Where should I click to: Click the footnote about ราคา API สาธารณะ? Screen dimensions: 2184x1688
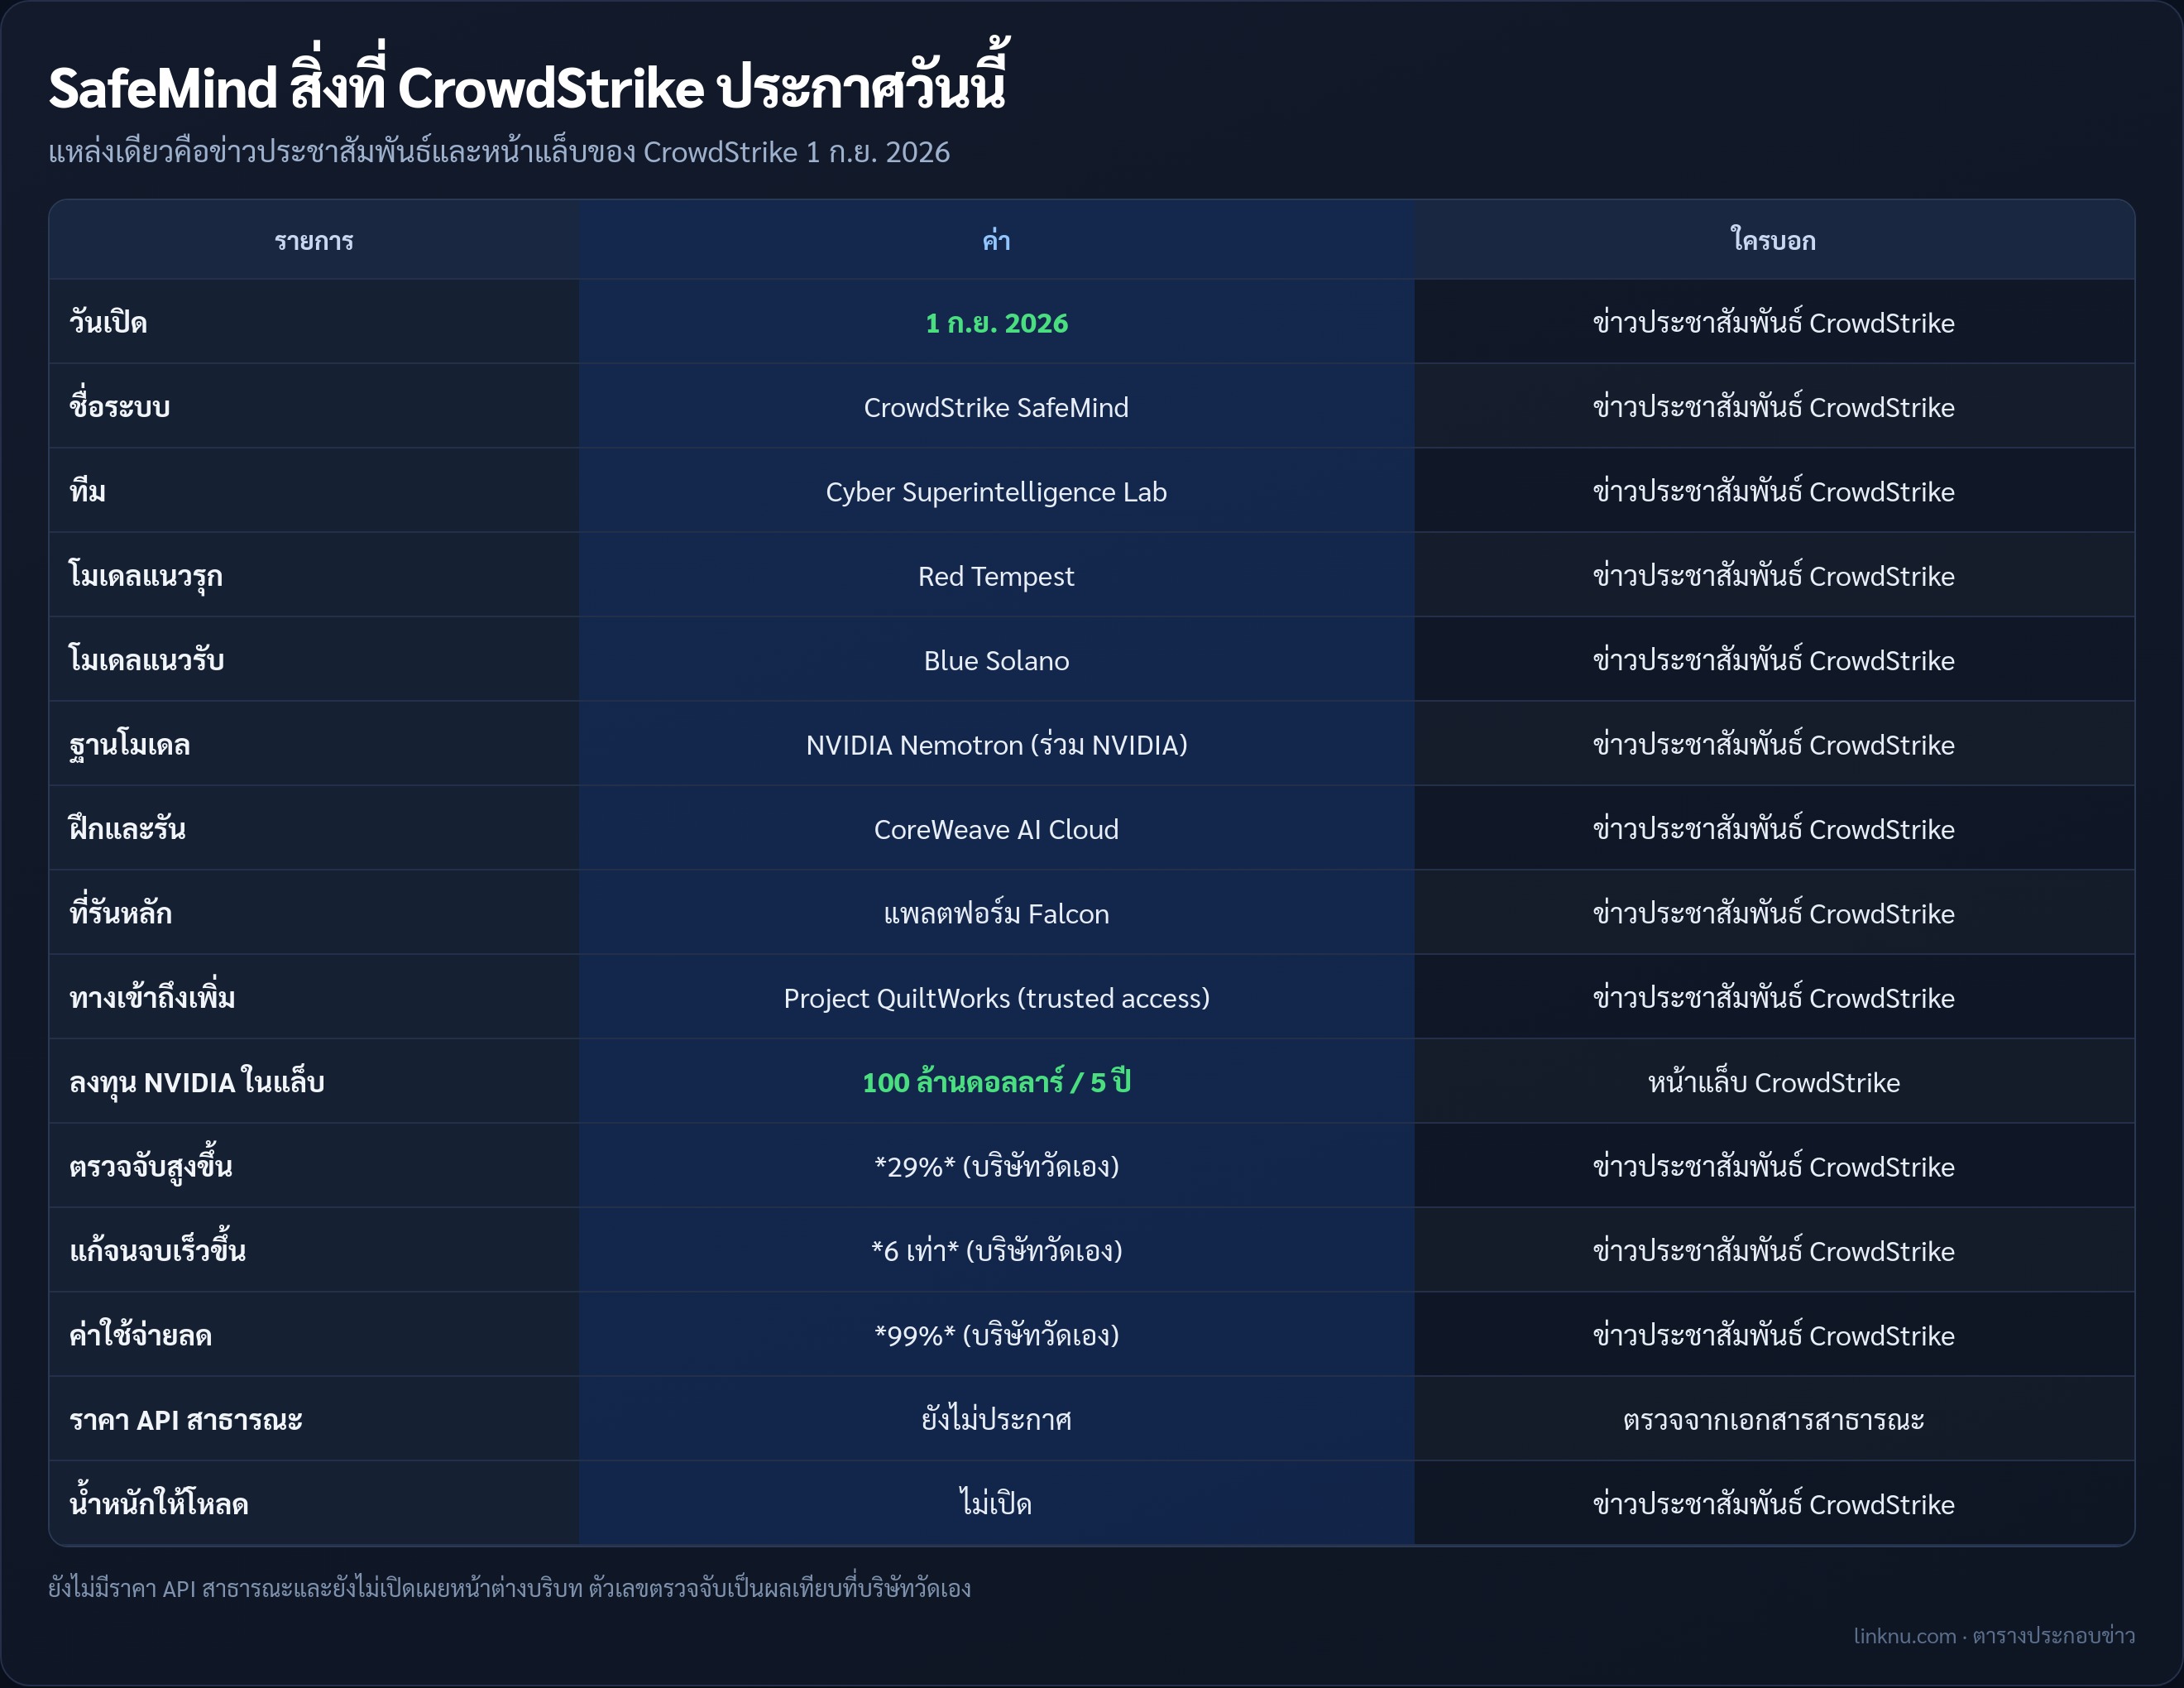coord(509,1589)
